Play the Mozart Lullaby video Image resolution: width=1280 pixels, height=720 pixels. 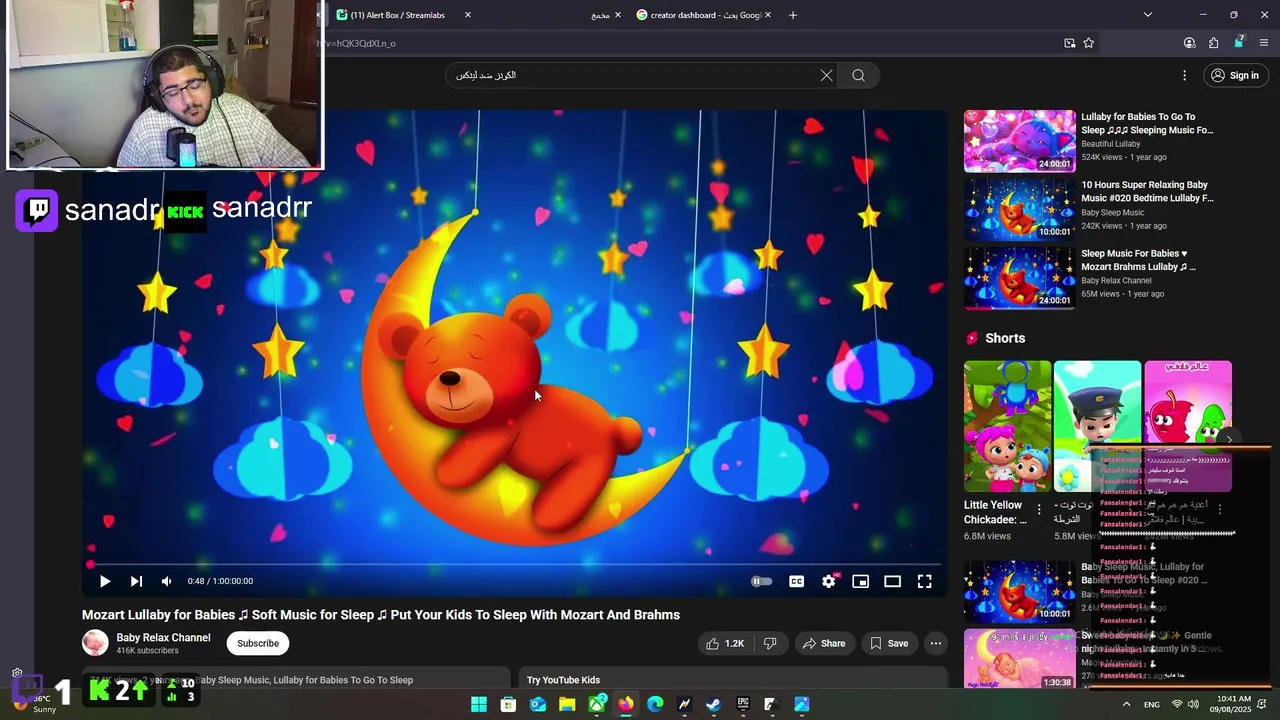point(105,581)
